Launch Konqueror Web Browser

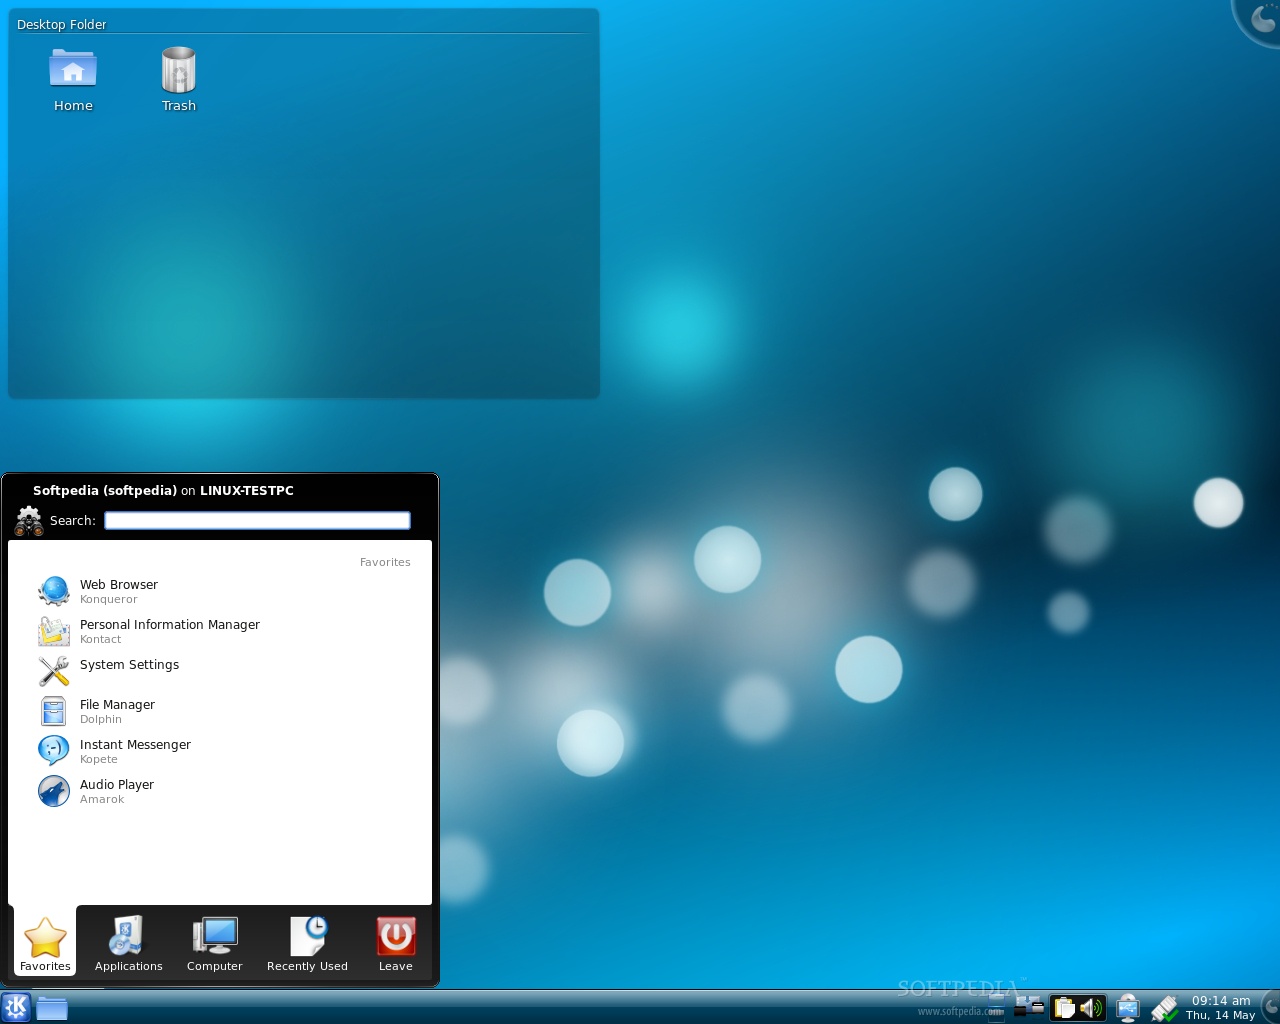click(119, 591)
